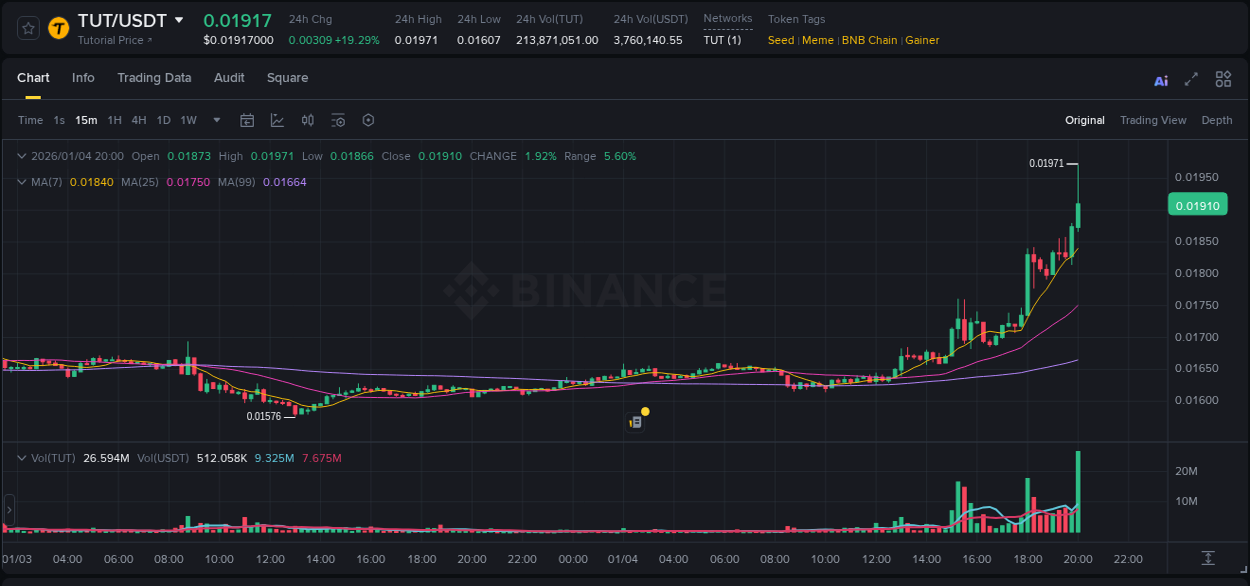Open chart settings via hexagon icon
The width and height of the screenshot is (1250, 586).
pyautogui.click(x=368, y=120)
